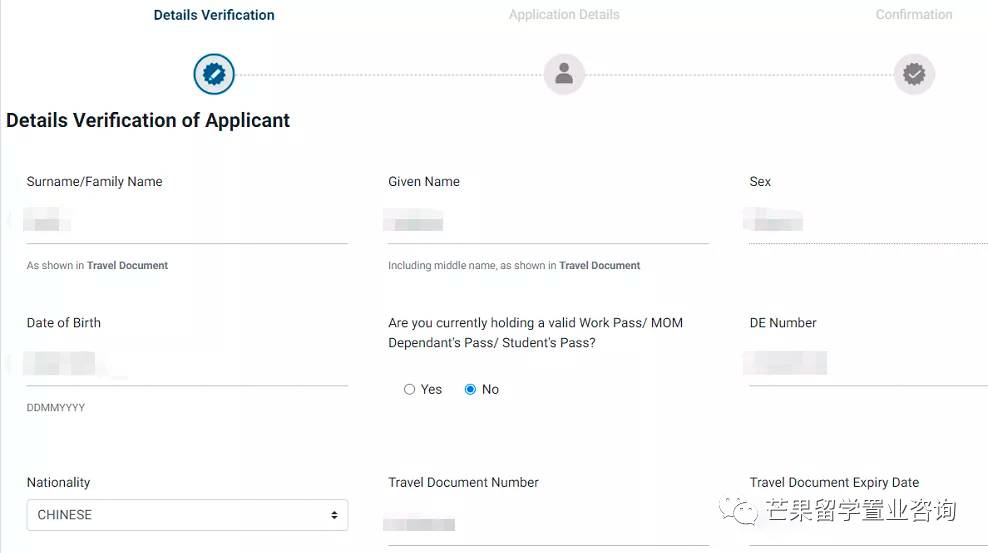
Task: Click the Confirmation checkmark step icon
Action: pyautogui.click(x=913, y=74)
